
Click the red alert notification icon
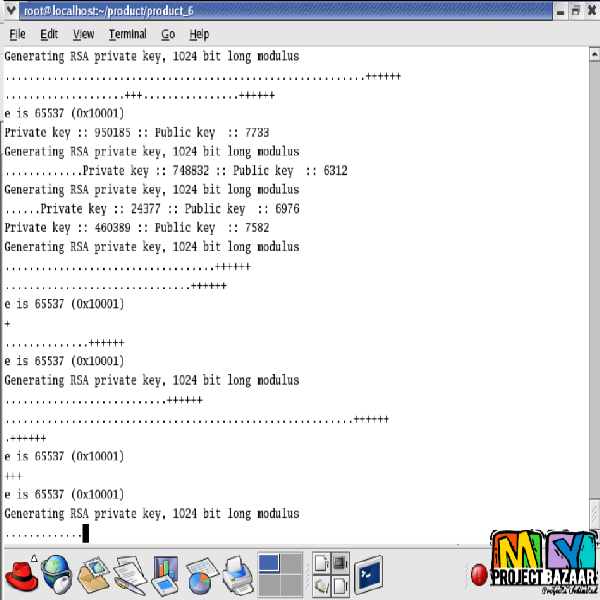478,575
